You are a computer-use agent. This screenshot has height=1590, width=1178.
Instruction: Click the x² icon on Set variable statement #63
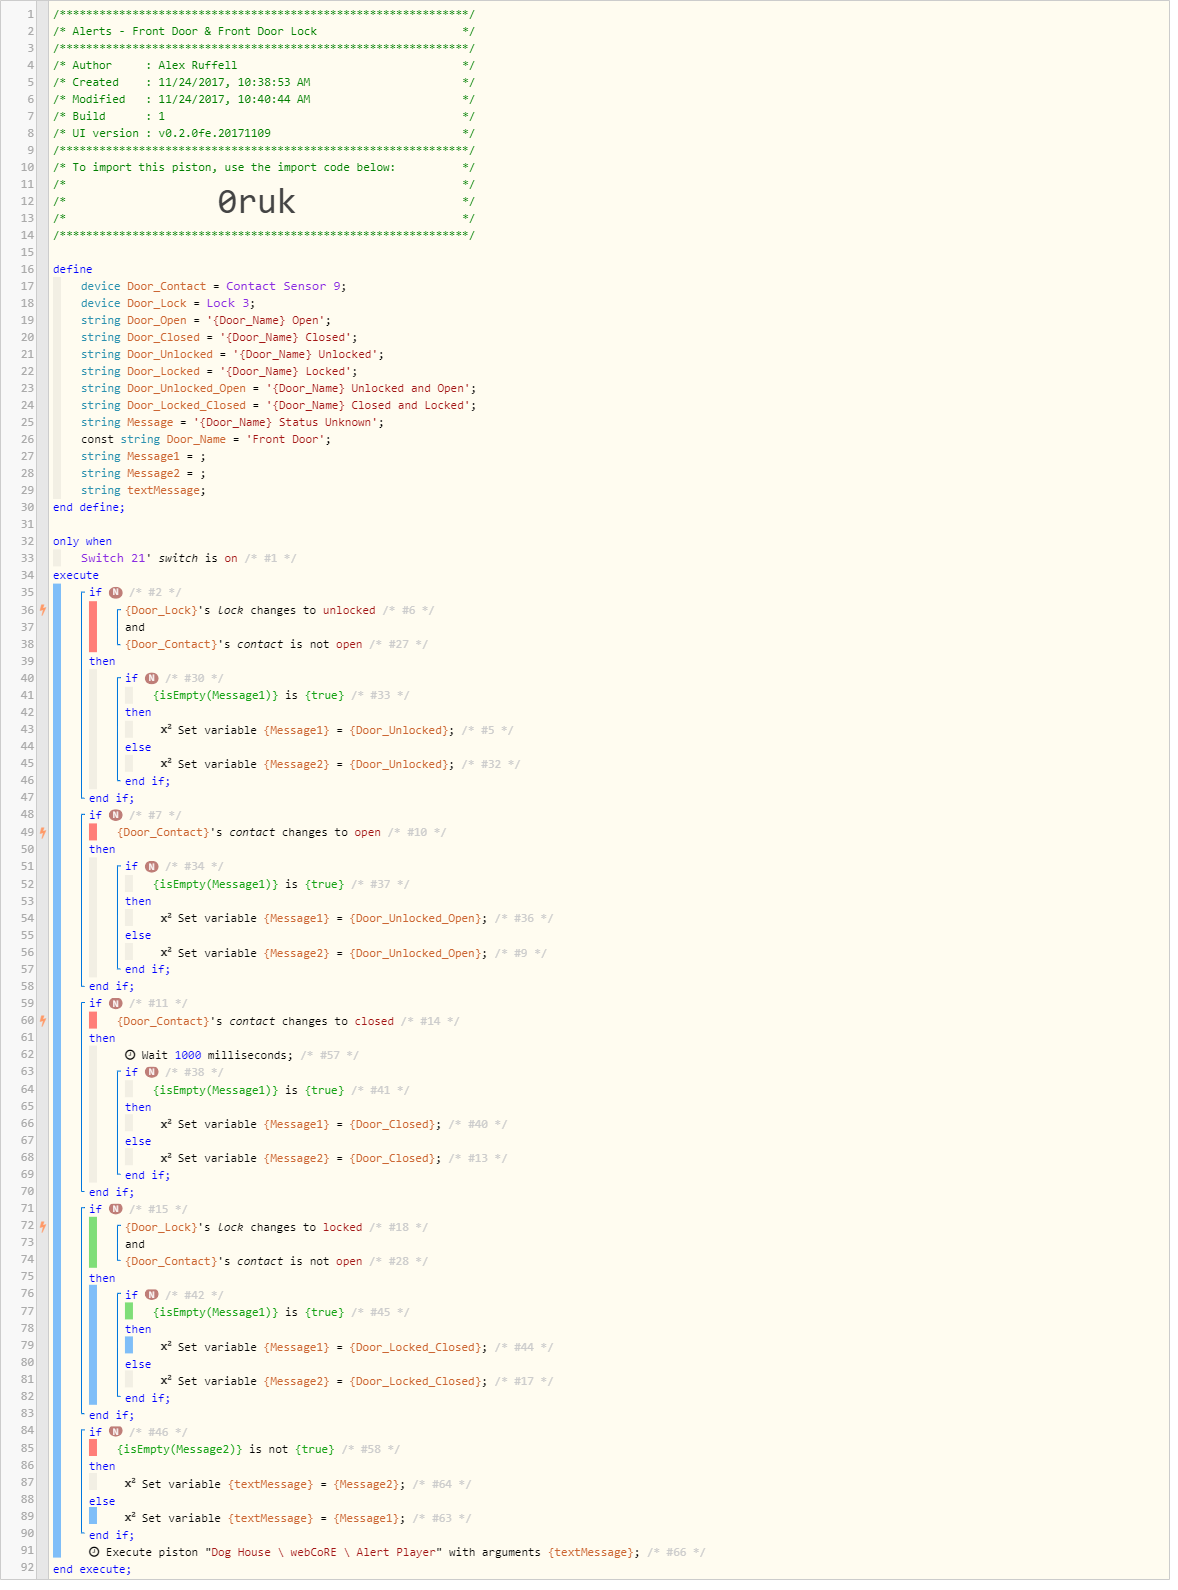(130, 1518)
